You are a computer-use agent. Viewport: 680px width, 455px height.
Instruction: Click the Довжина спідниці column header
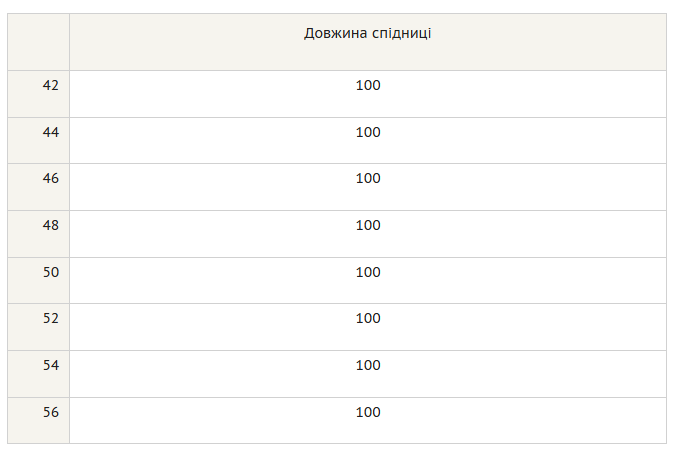tap(367, 33)
